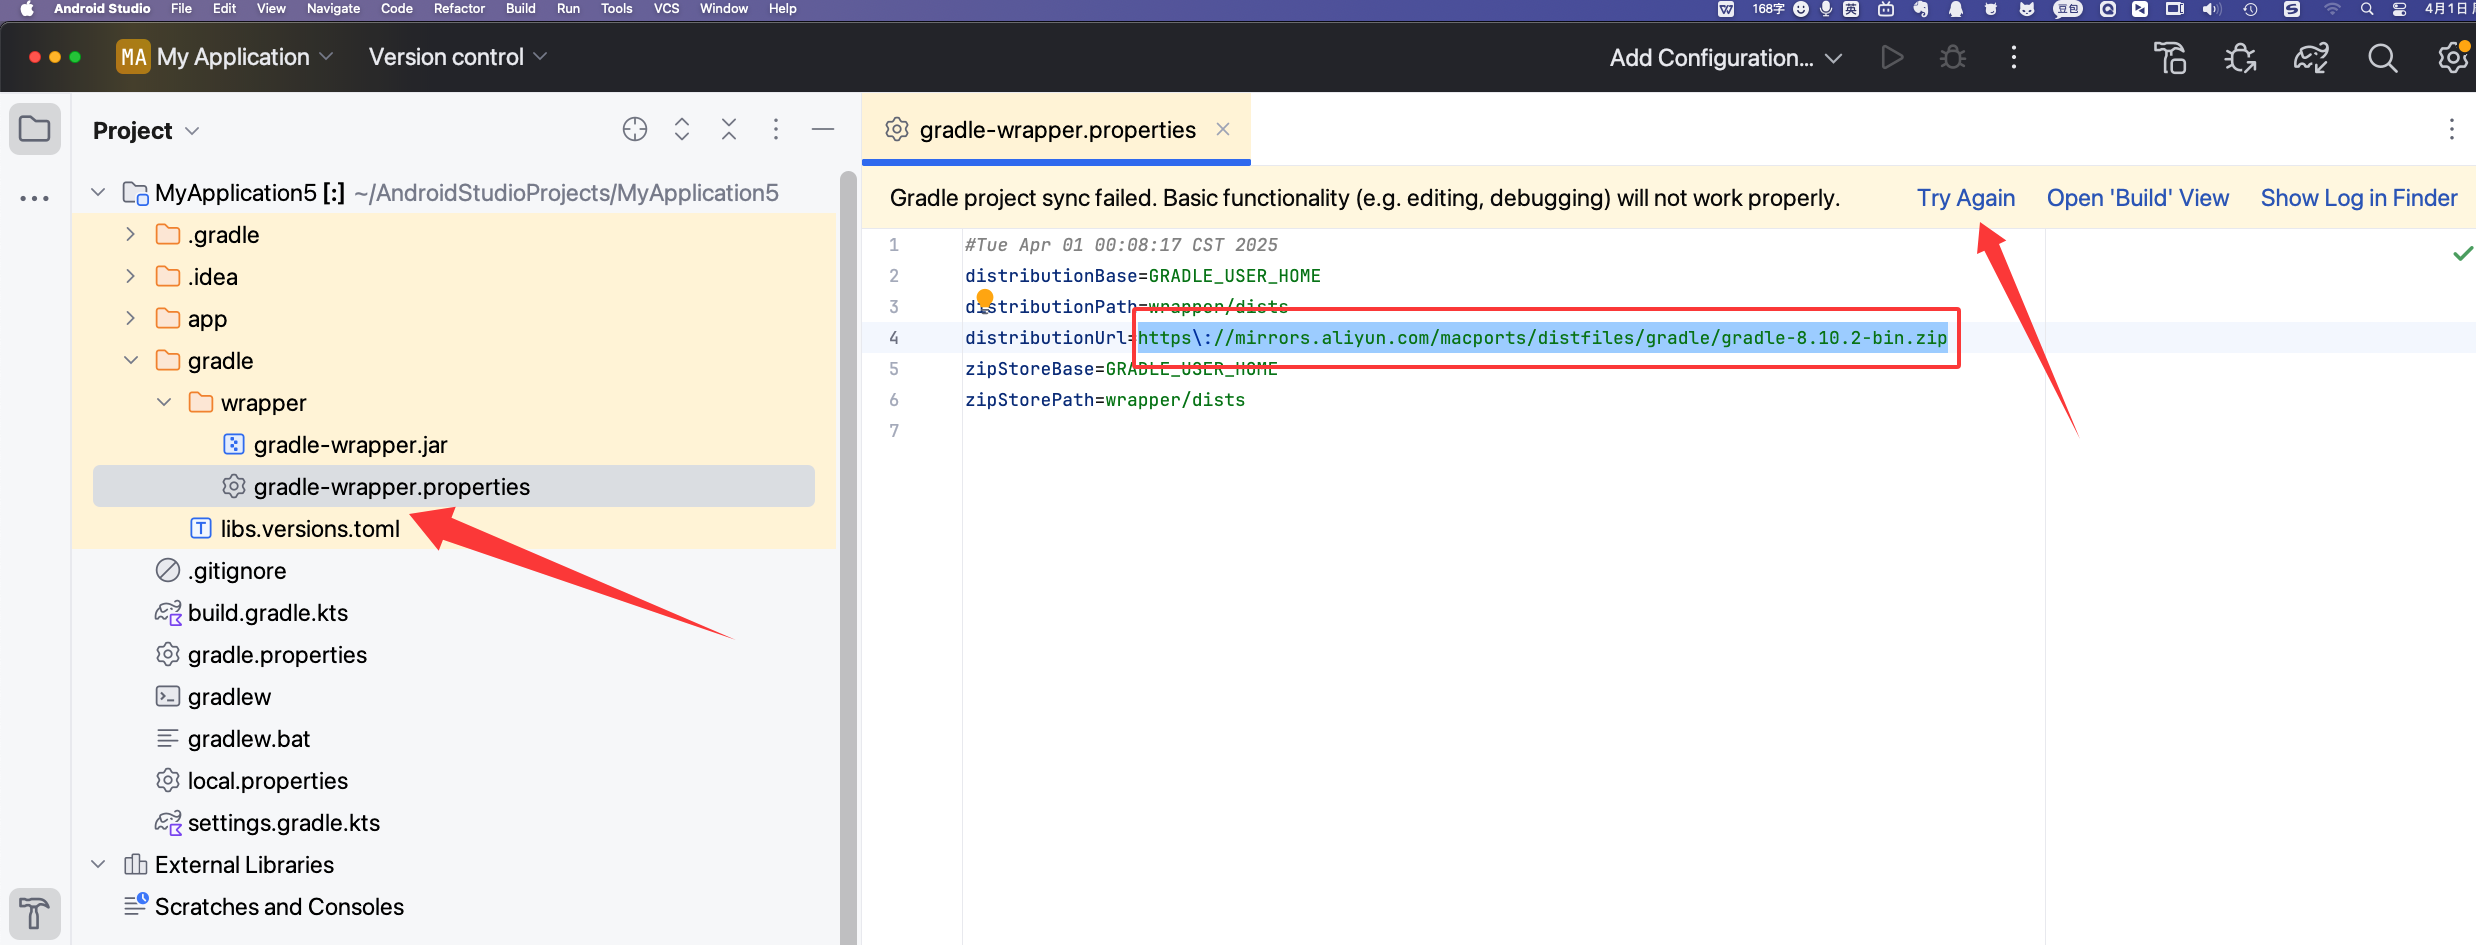Click the Select Opened File target icon
Viewport: 2476px width, 945px height.
coord(634,130)
